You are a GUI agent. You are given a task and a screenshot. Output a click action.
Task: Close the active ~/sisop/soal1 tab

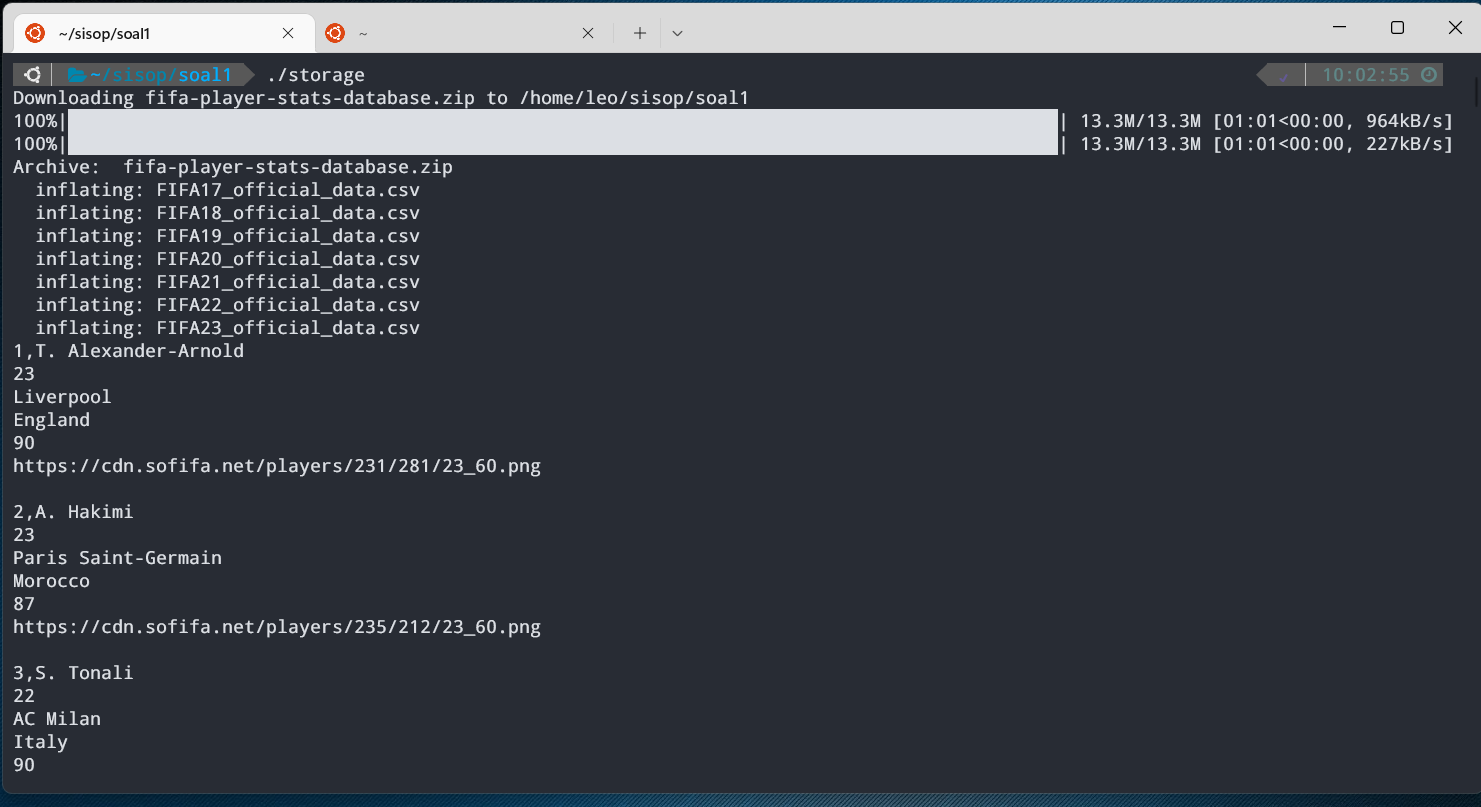[x=288, y=32]
